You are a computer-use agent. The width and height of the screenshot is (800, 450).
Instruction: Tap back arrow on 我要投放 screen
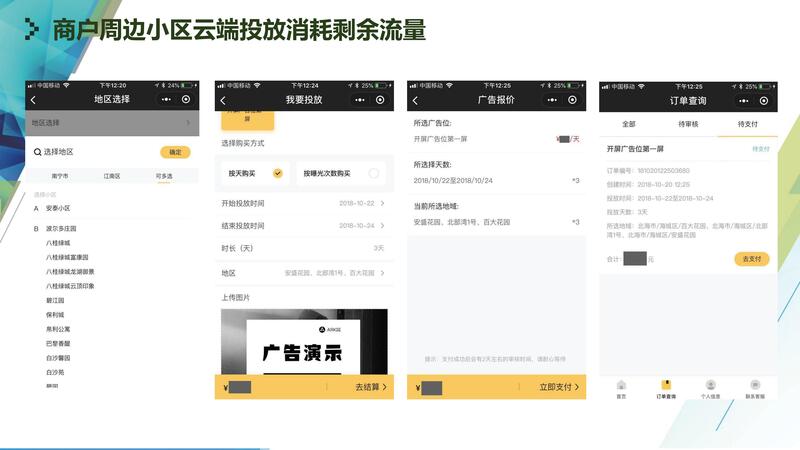point(223,100)
